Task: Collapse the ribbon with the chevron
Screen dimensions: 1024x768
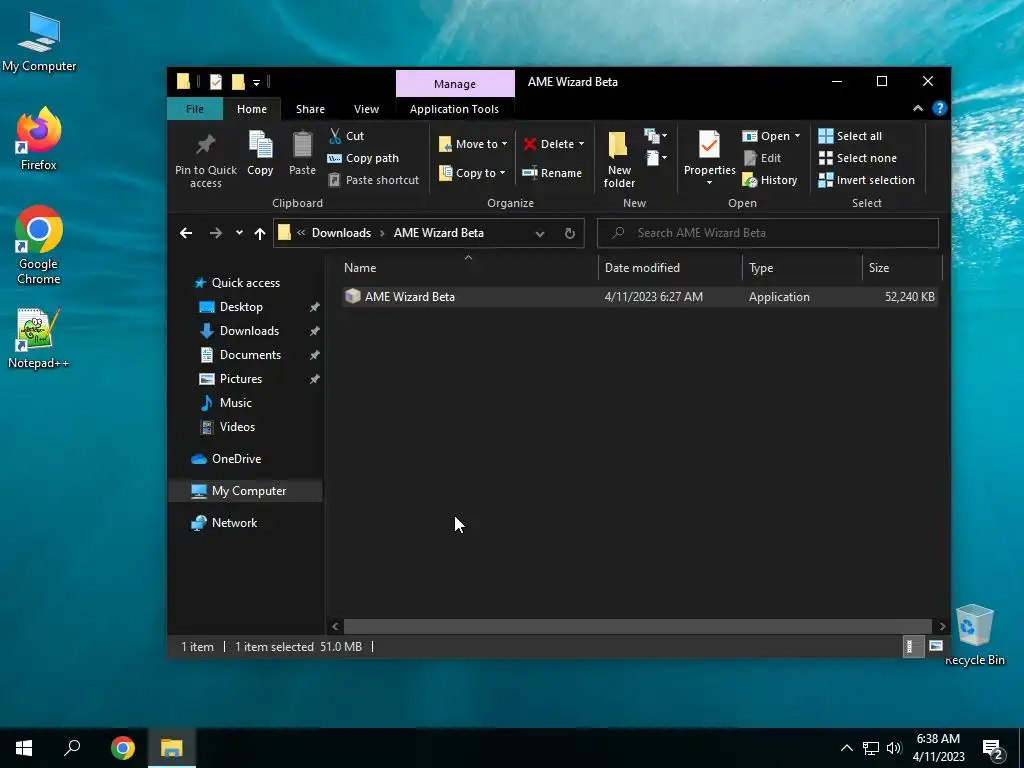Action: [918, 108]
